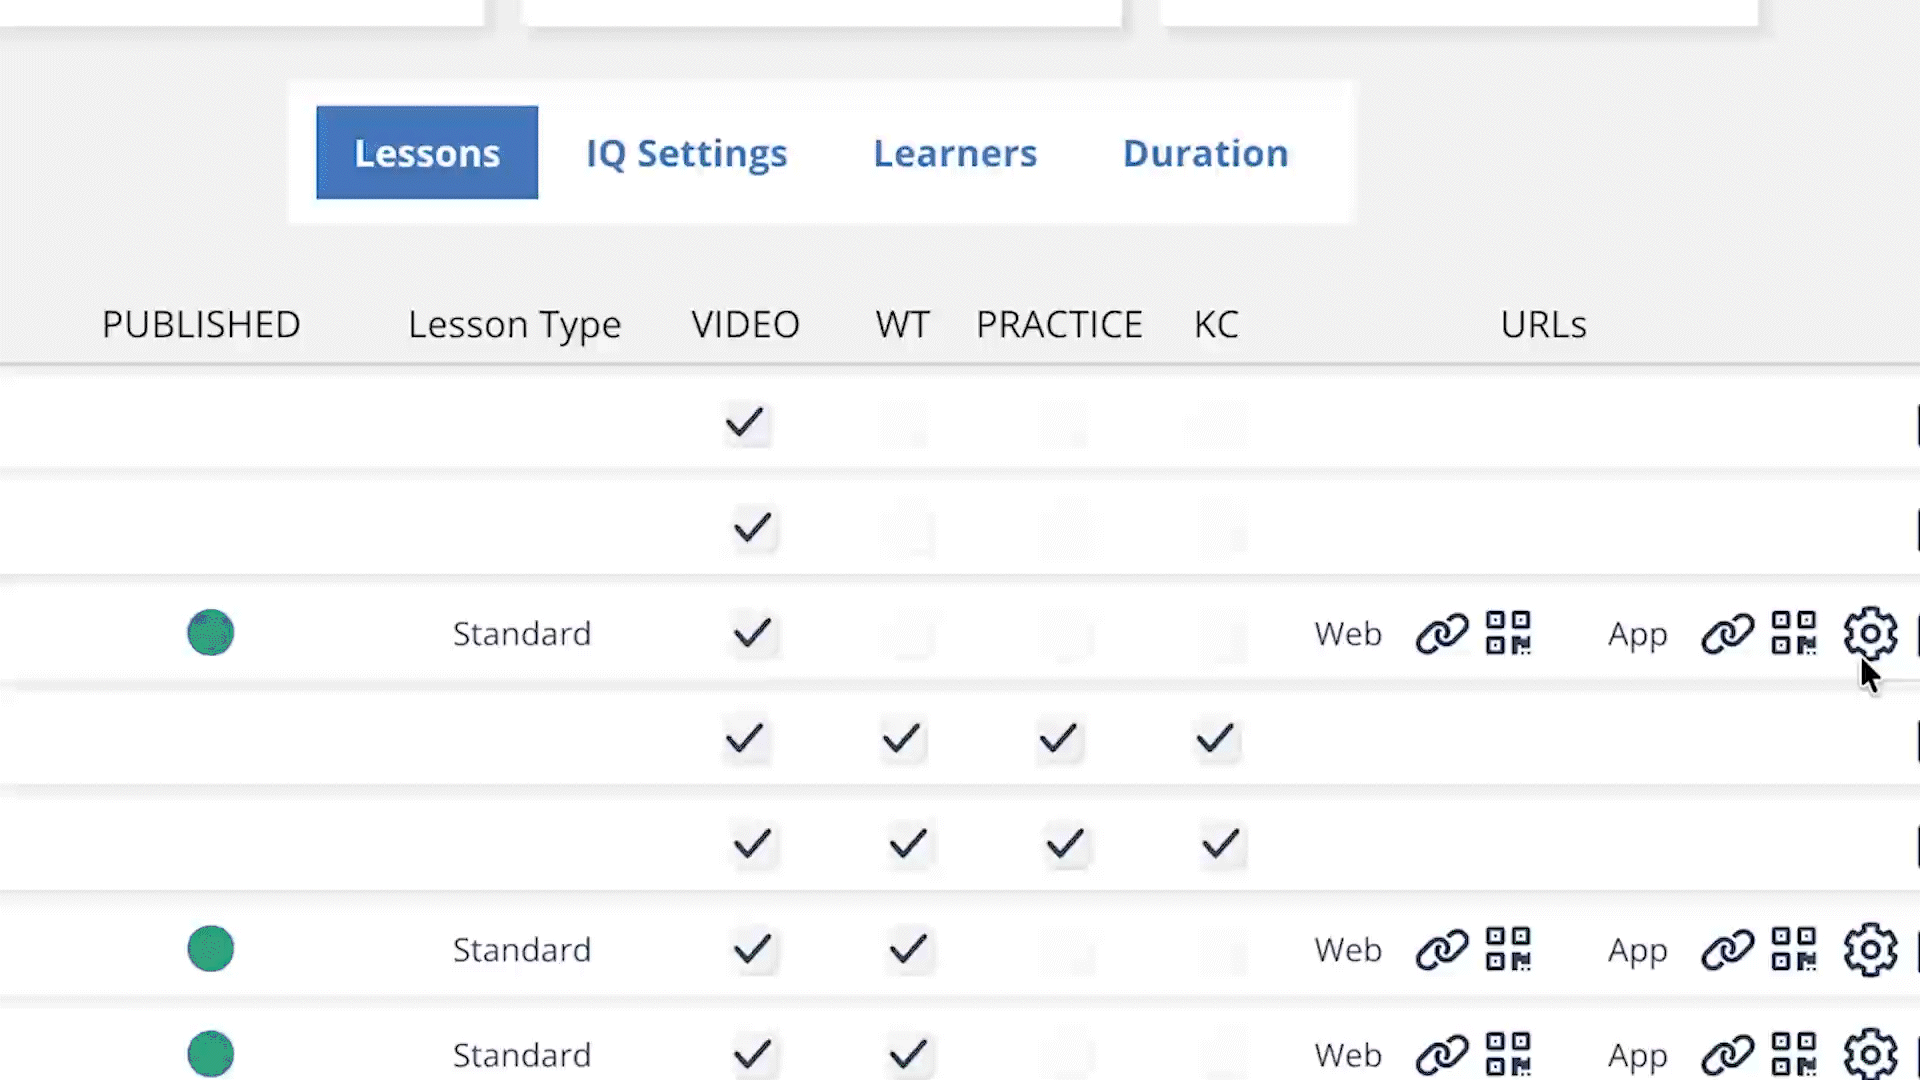Toggle PRACTICE checkbox in fifth table row
The height and width of the screenshot is (1080, 1920).
tap(1065, 845)
